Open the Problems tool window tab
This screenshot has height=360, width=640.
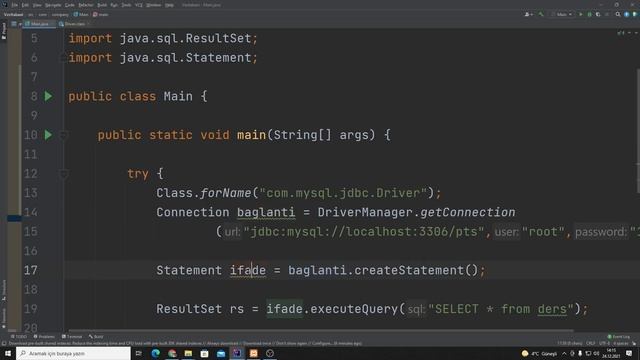click(44, 337)
